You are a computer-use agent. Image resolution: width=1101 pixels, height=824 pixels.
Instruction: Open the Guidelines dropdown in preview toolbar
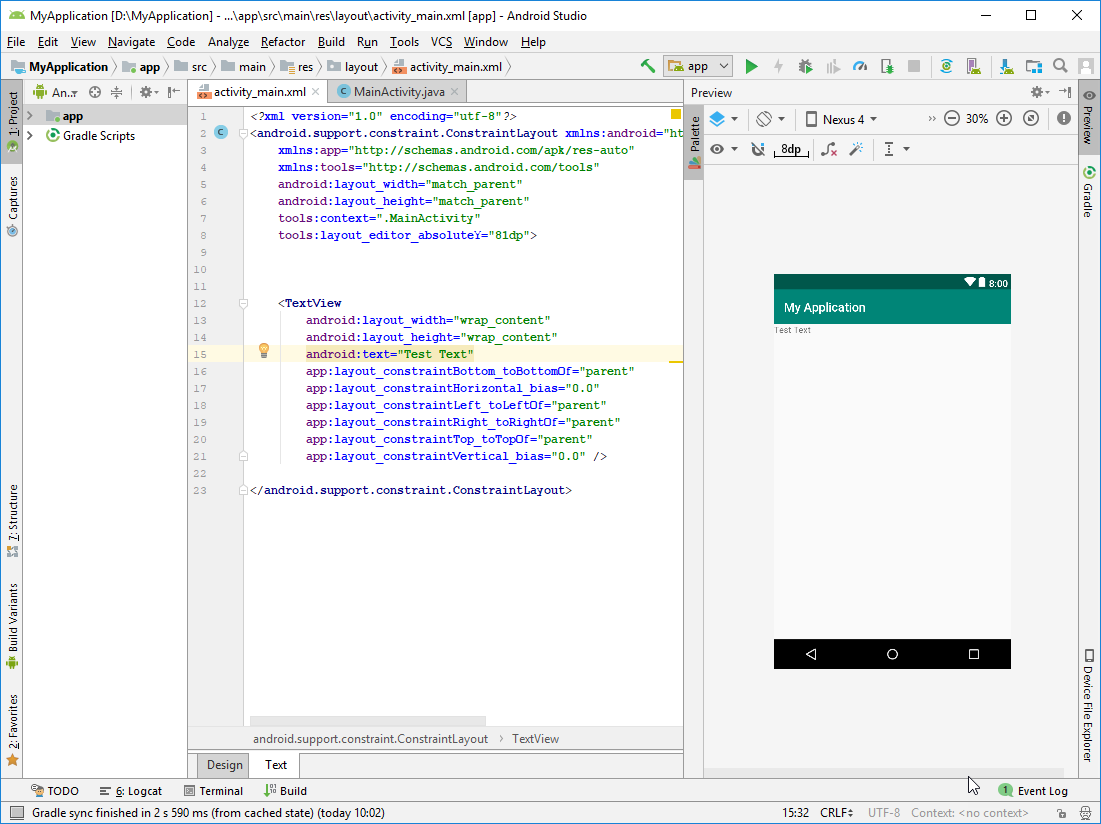895,149
